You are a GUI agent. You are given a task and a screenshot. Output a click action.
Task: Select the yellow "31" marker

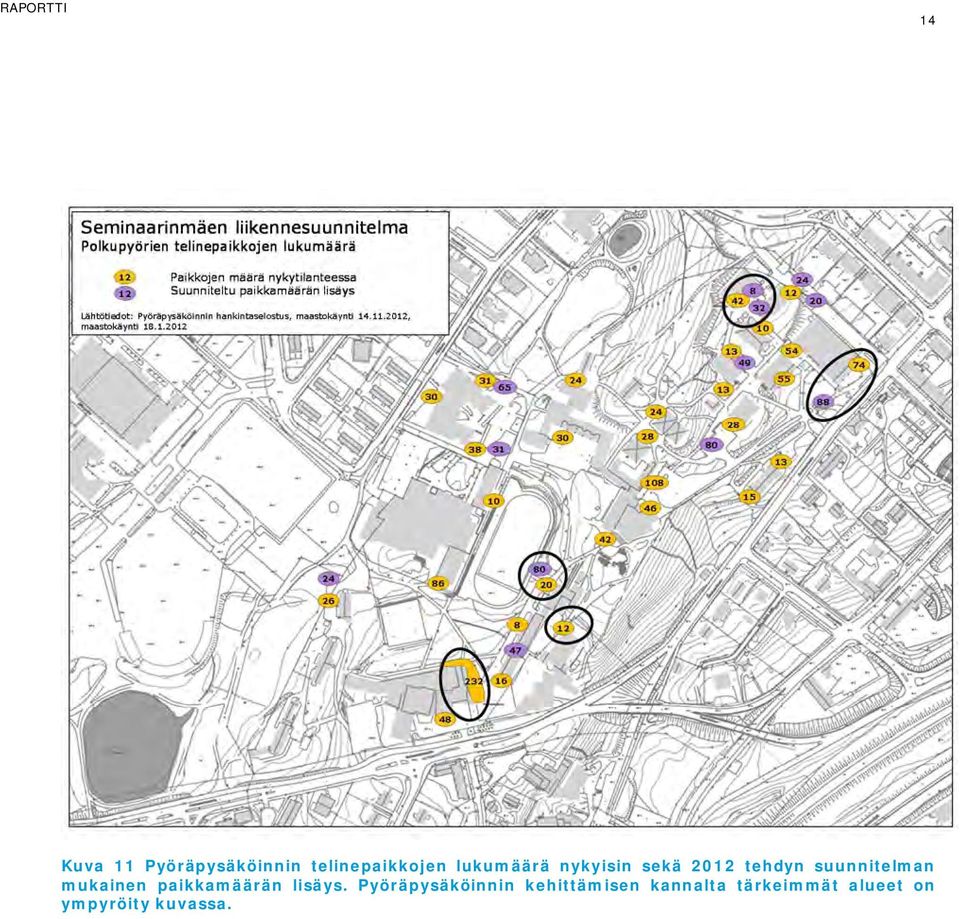485,381
